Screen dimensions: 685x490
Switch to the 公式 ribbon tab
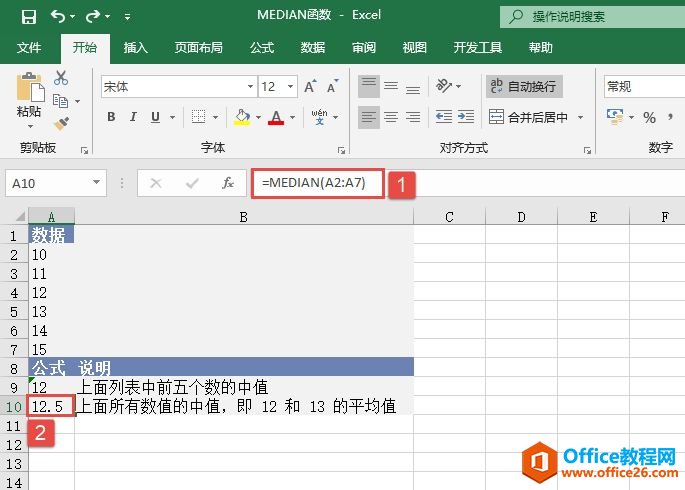coord(262,47)
